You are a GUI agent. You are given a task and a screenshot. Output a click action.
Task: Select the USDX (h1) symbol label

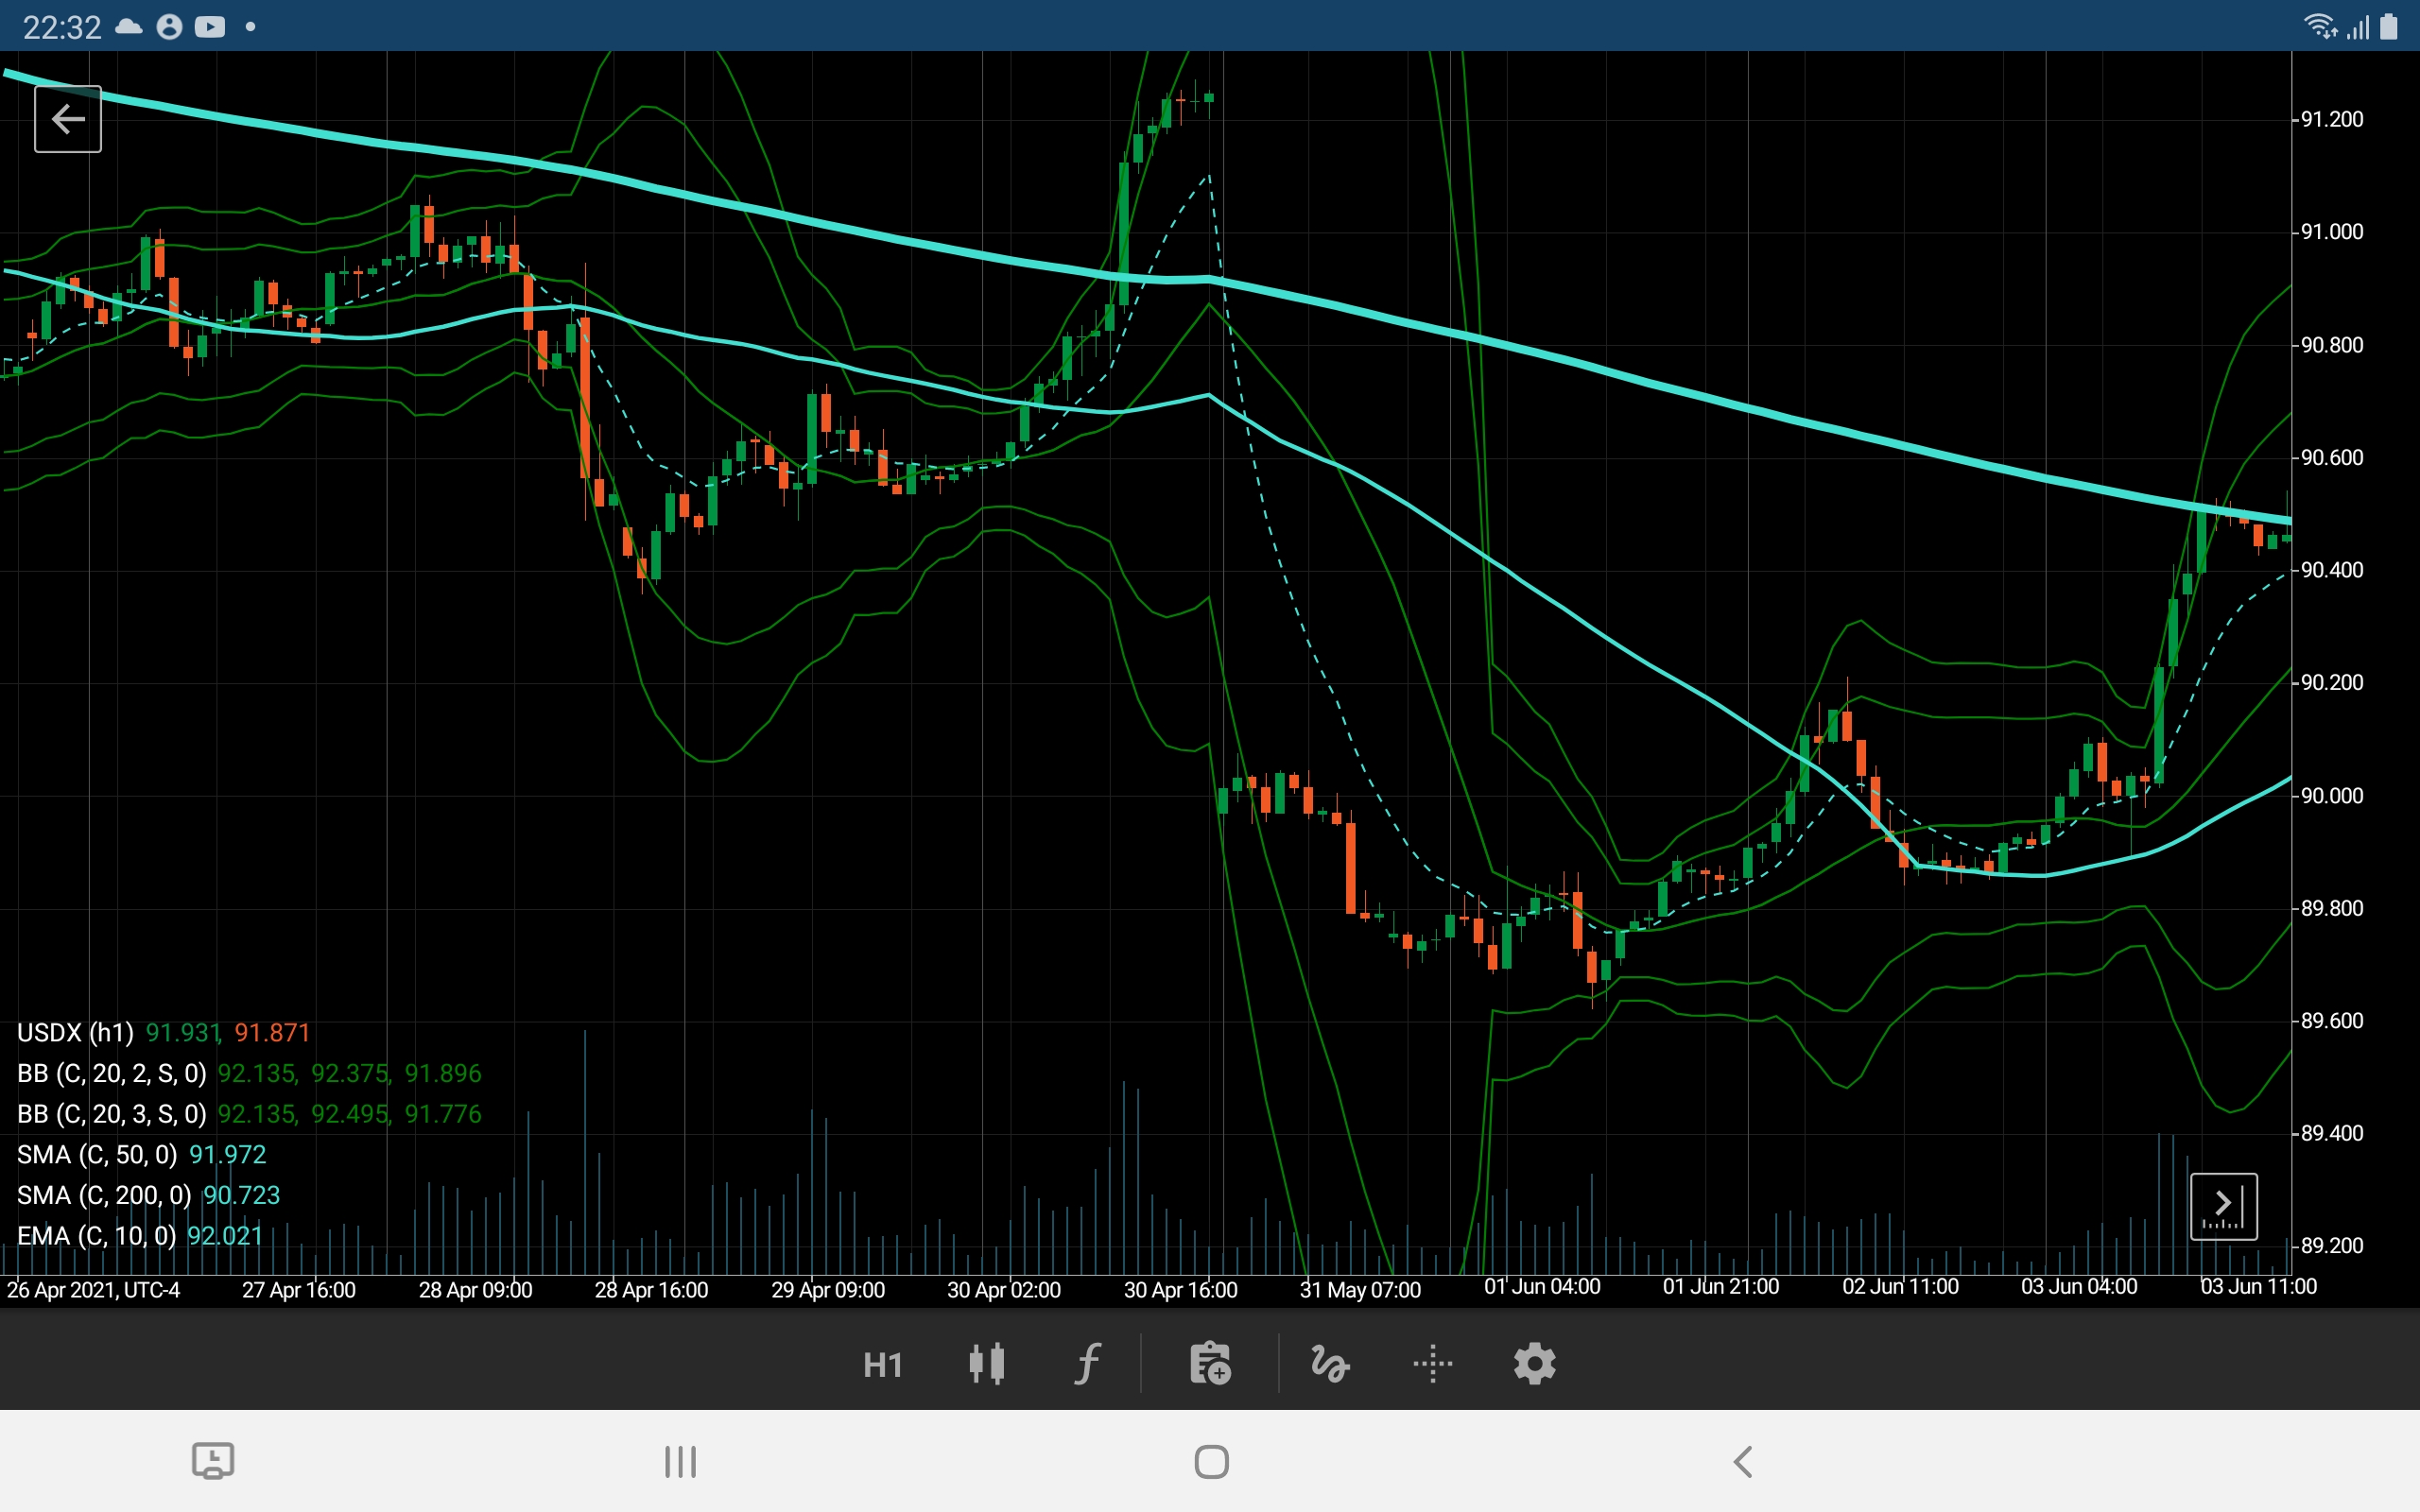[x=75, y=1032]
